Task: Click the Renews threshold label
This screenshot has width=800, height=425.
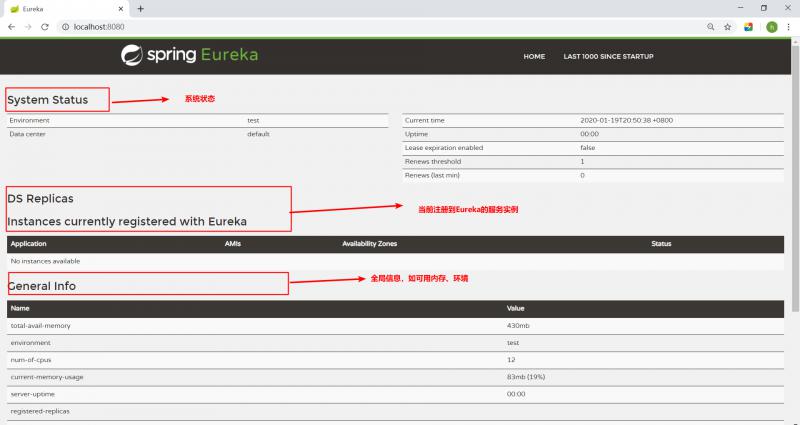Action: [433, 162]
